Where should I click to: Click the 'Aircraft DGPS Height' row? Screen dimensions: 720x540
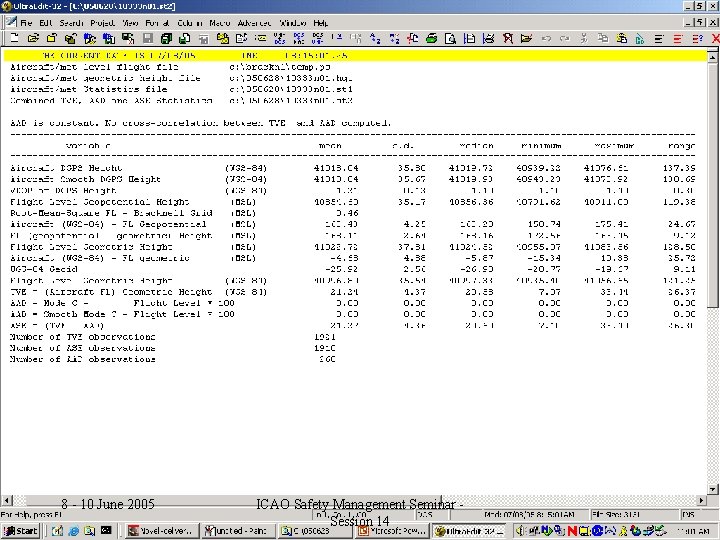coord(352,168)
